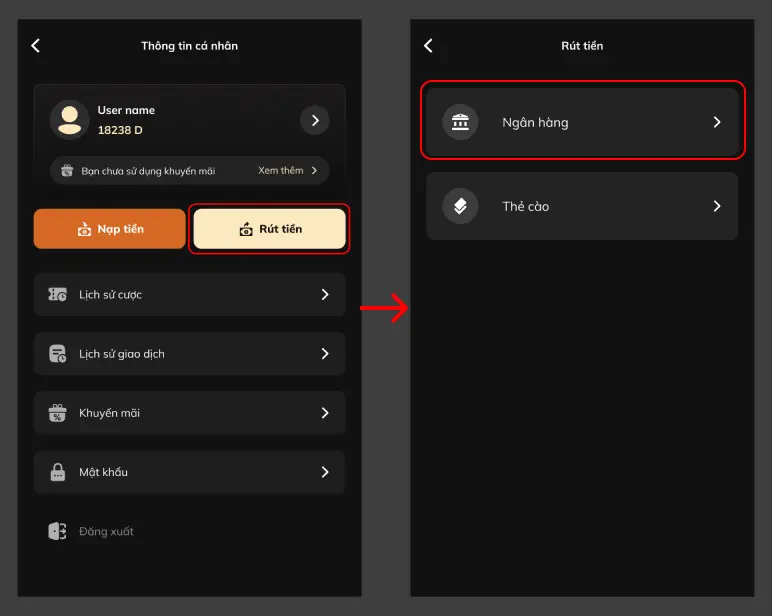
Task: Click the transaction history icon
Action: [x=58, y=354]
